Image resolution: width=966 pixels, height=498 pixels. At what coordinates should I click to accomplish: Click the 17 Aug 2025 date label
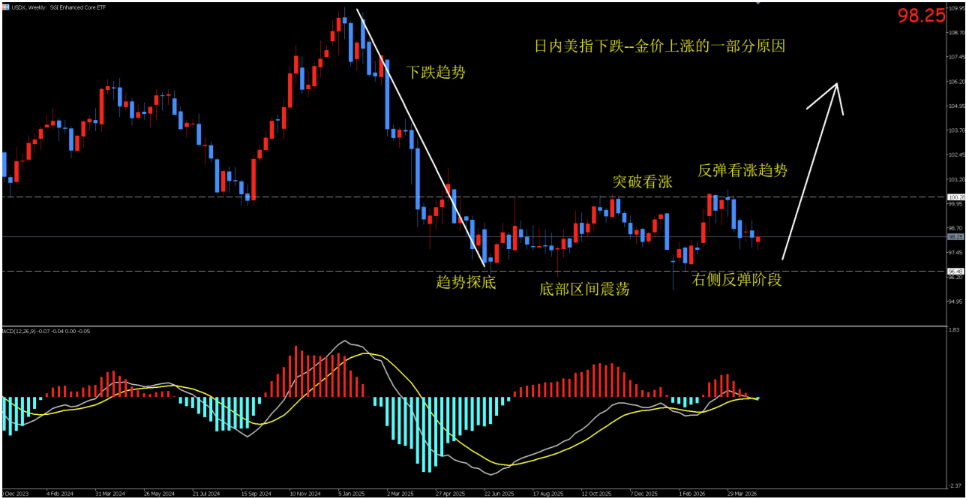546,494
